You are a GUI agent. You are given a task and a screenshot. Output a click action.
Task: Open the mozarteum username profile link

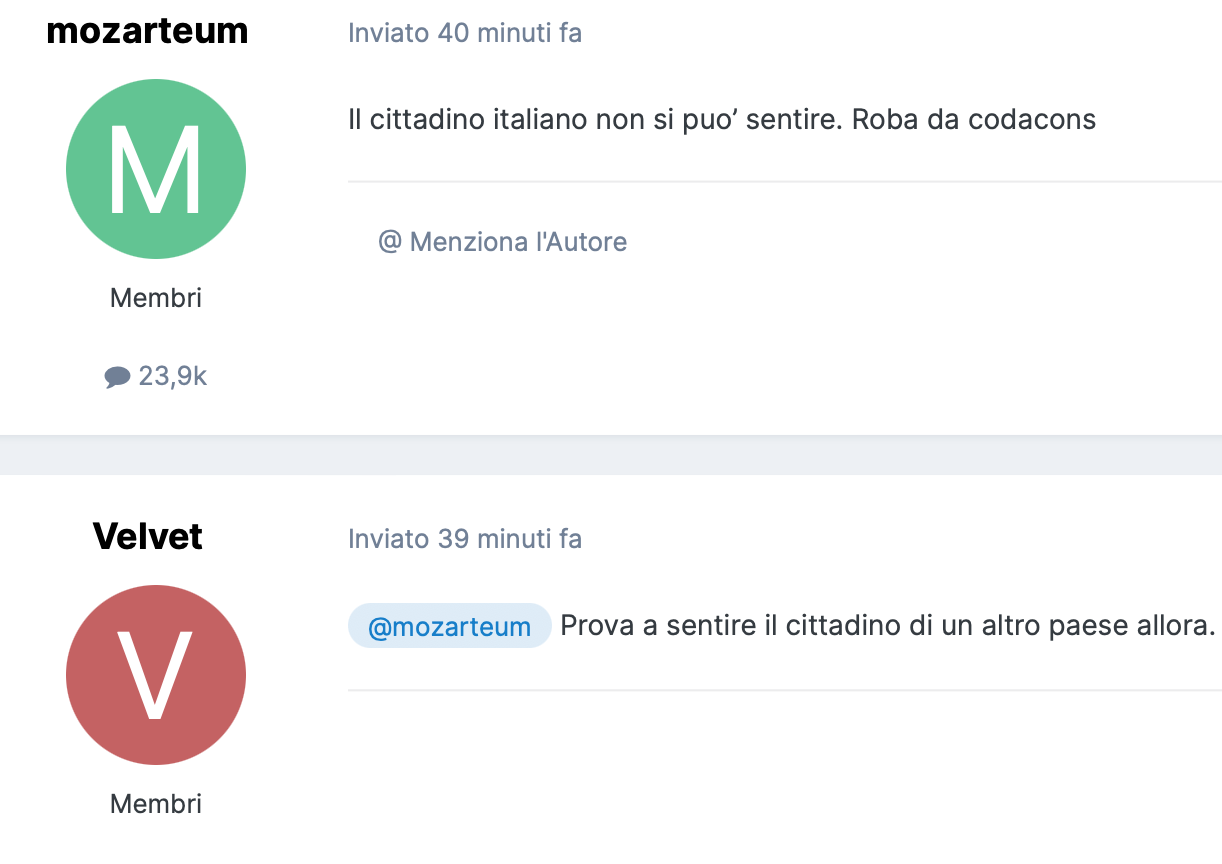[148, 31]
